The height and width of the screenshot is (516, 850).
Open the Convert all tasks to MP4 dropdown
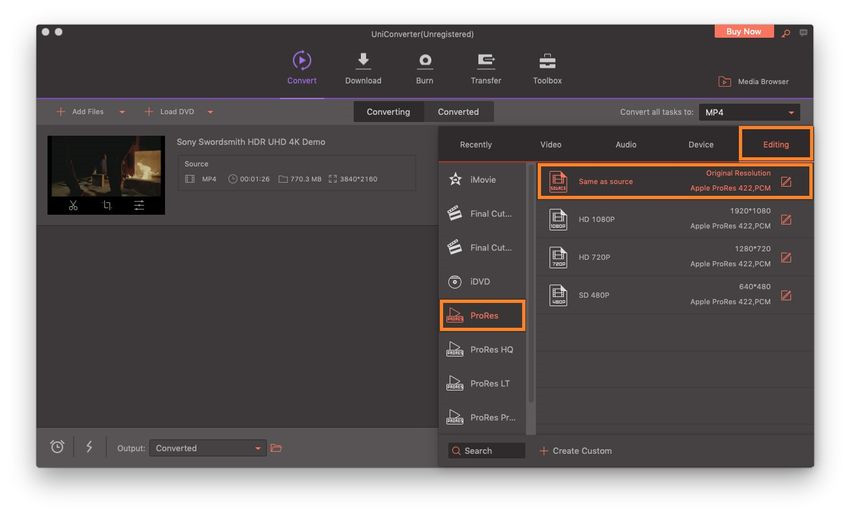(749, 112)
